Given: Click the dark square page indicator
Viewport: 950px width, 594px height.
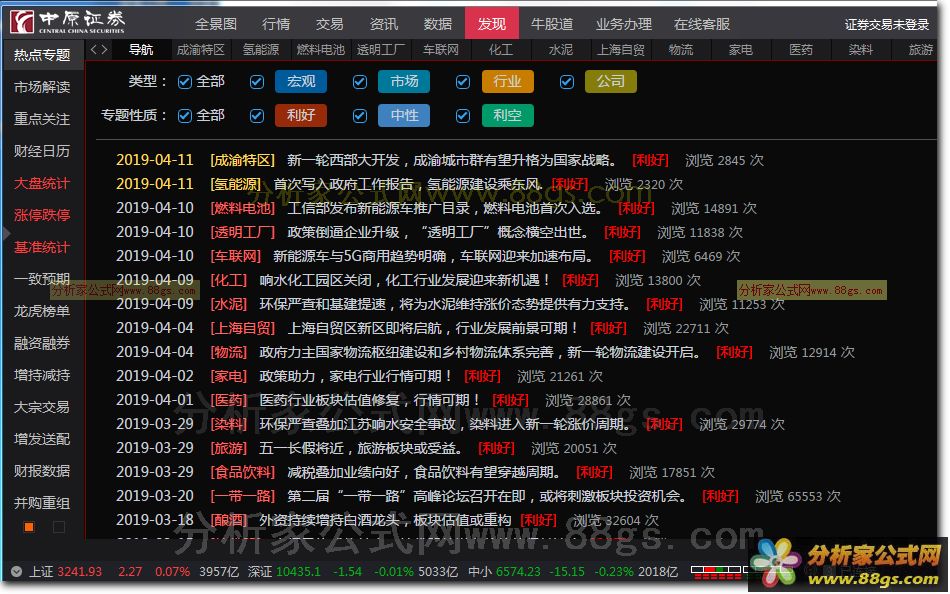Looking at the screenshot, I should pyautogui.click(x=59, y=527).
